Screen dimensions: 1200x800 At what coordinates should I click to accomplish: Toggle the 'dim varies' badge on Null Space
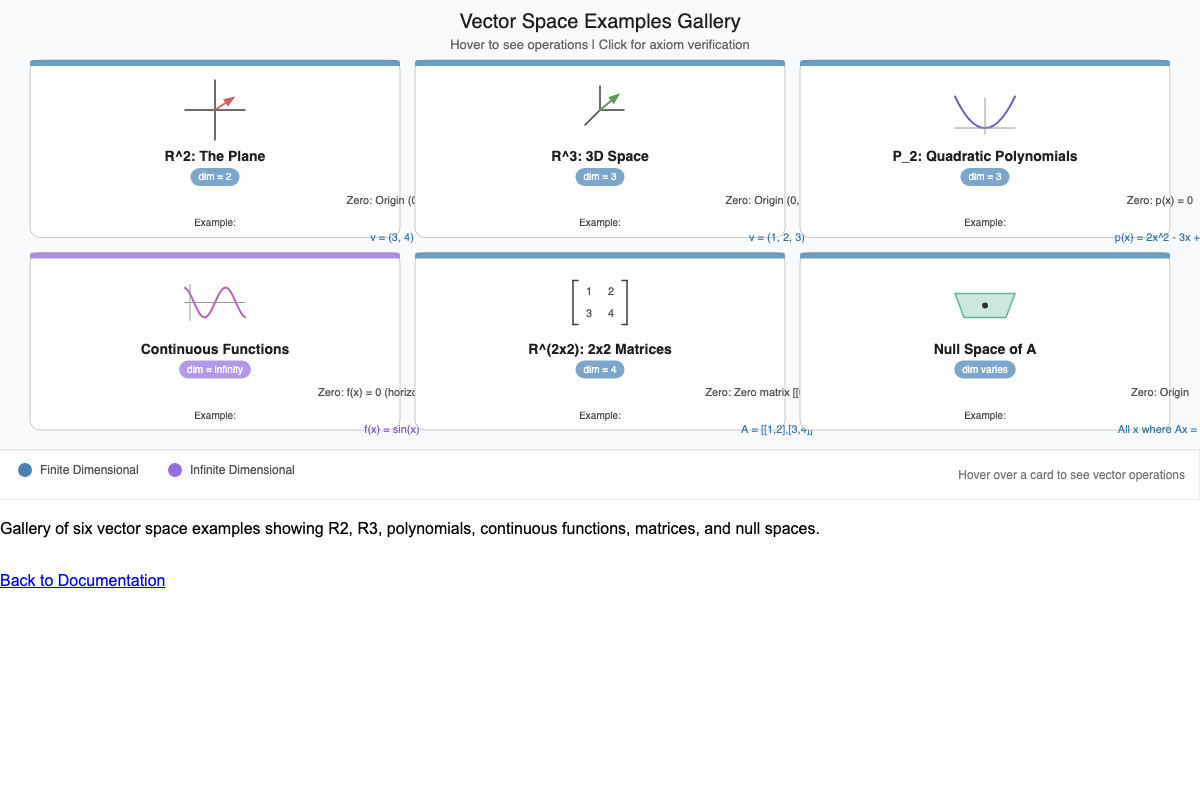point(985,369)
